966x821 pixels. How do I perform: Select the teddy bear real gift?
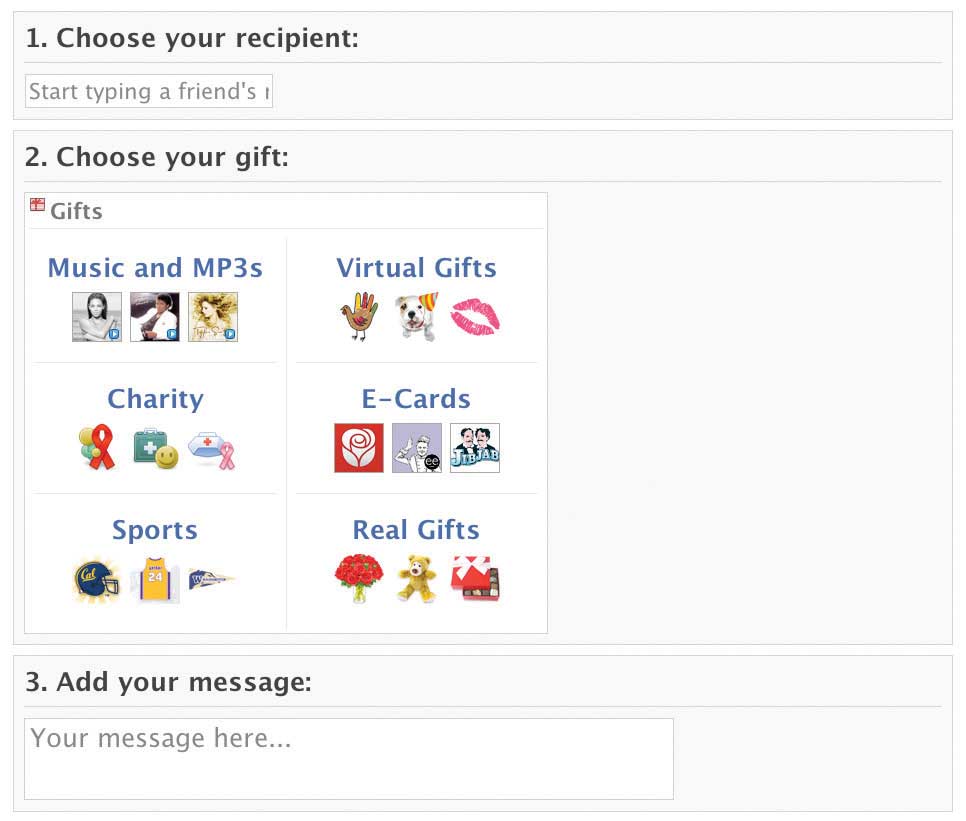(x=417, y=579)
